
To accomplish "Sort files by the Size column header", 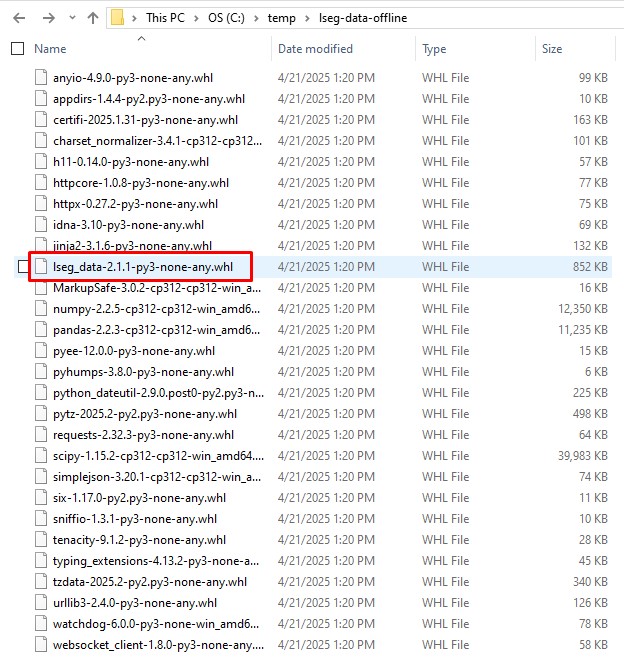I will [552, 49].
